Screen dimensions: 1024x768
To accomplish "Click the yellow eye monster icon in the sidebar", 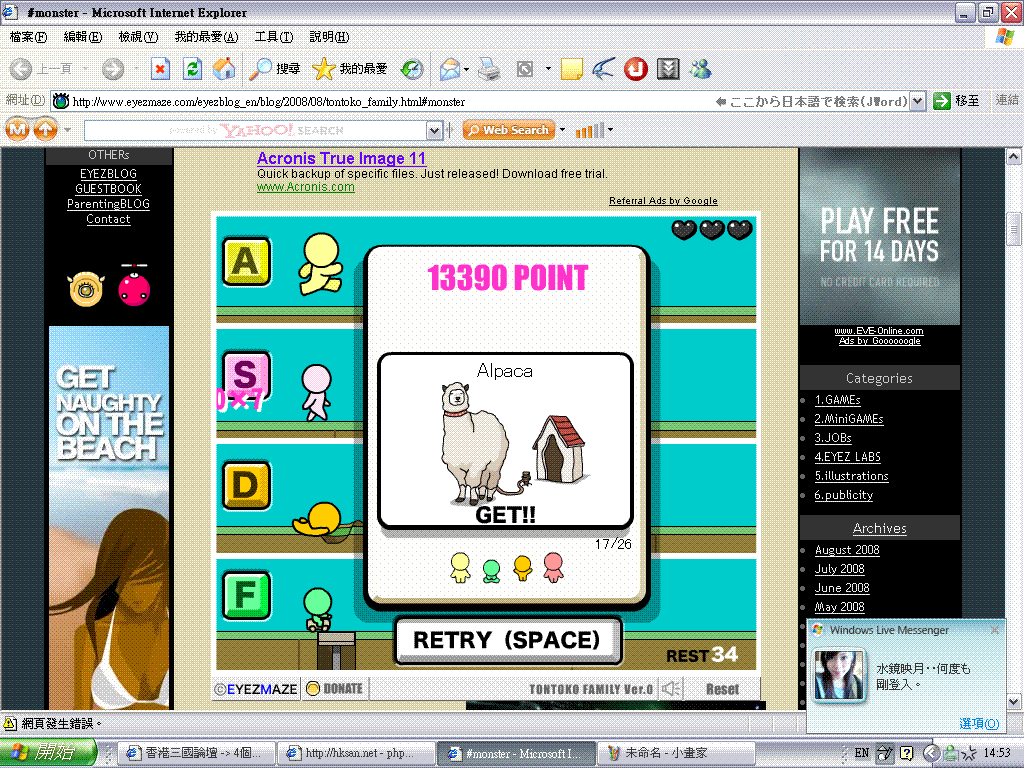I will pos(86,289).
